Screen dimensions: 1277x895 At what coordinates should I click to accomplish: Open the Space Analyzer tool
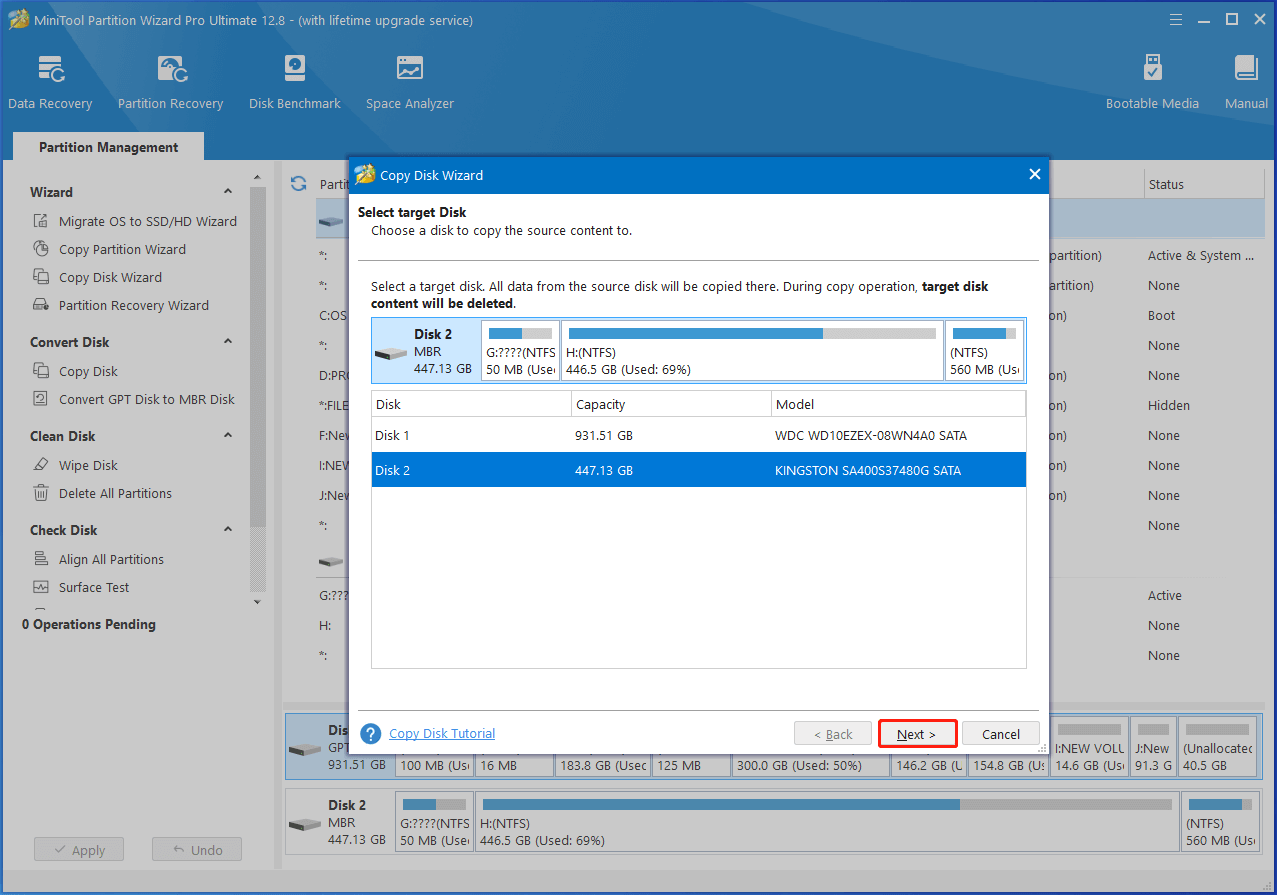[x=409, y=82]
